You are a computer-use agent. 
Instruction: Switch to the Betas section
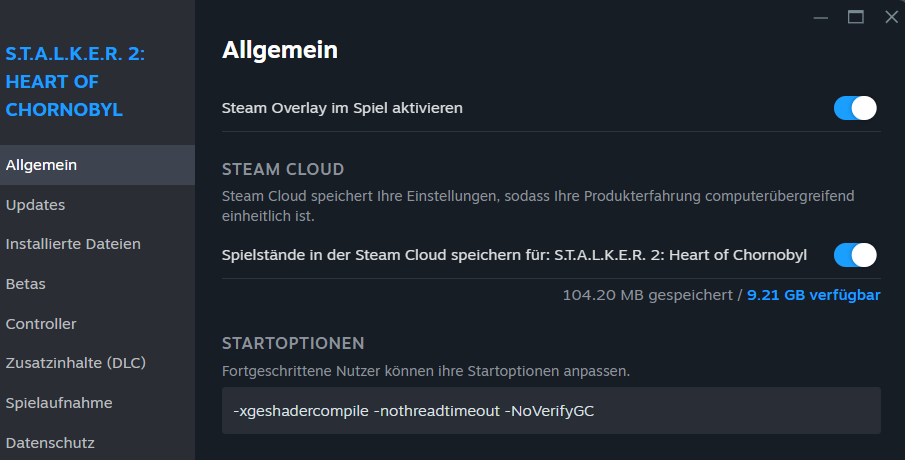(x=26, y=284)
